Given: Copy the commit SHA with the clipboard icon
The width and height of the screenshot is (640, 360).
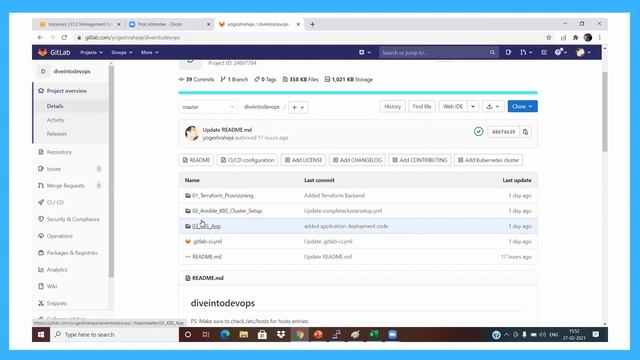Looking at the screenshot, I should point(526,132).
